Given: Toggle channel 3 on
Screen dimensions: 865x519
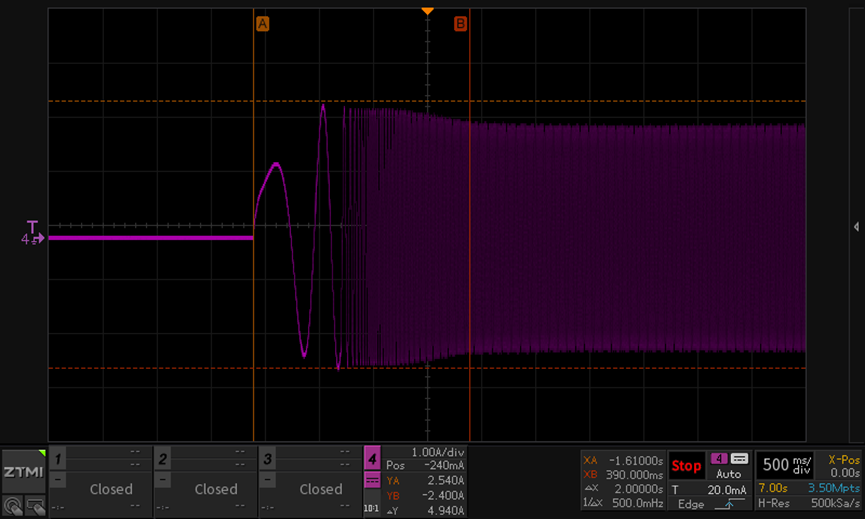Looking at the screenshot, I should (267, 459).
